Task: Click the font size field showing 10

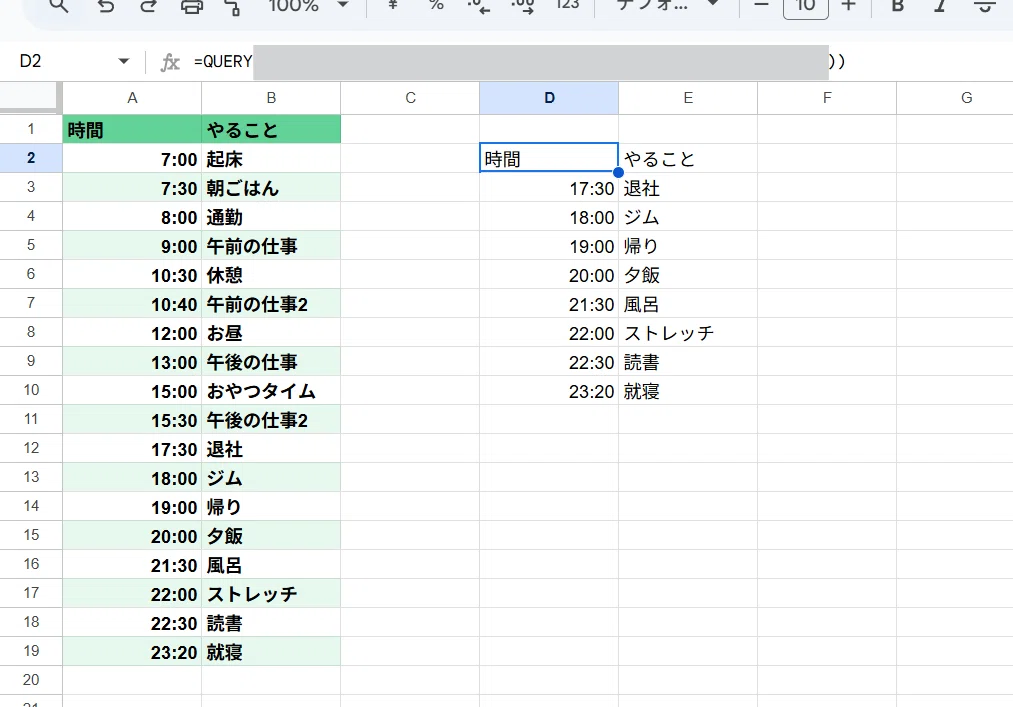Action: pyautogui.click(x=806, y=6)
